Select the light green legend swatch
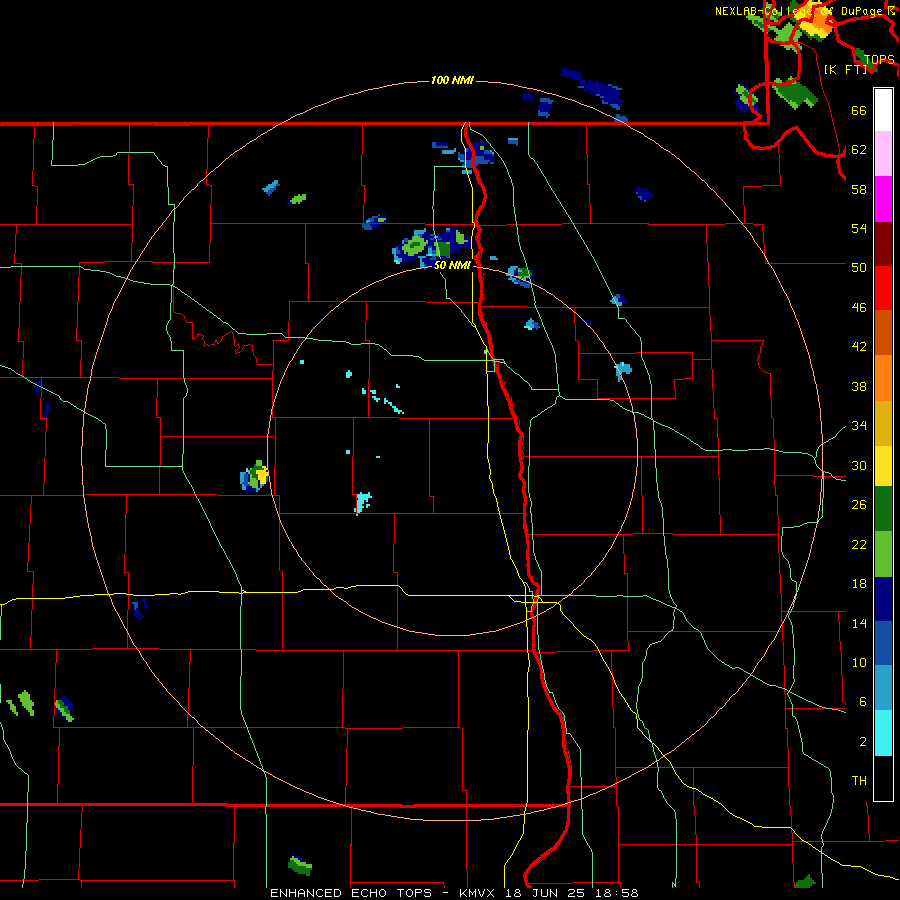900x900 pixels. pyautogui.click(x=883, y=554)
